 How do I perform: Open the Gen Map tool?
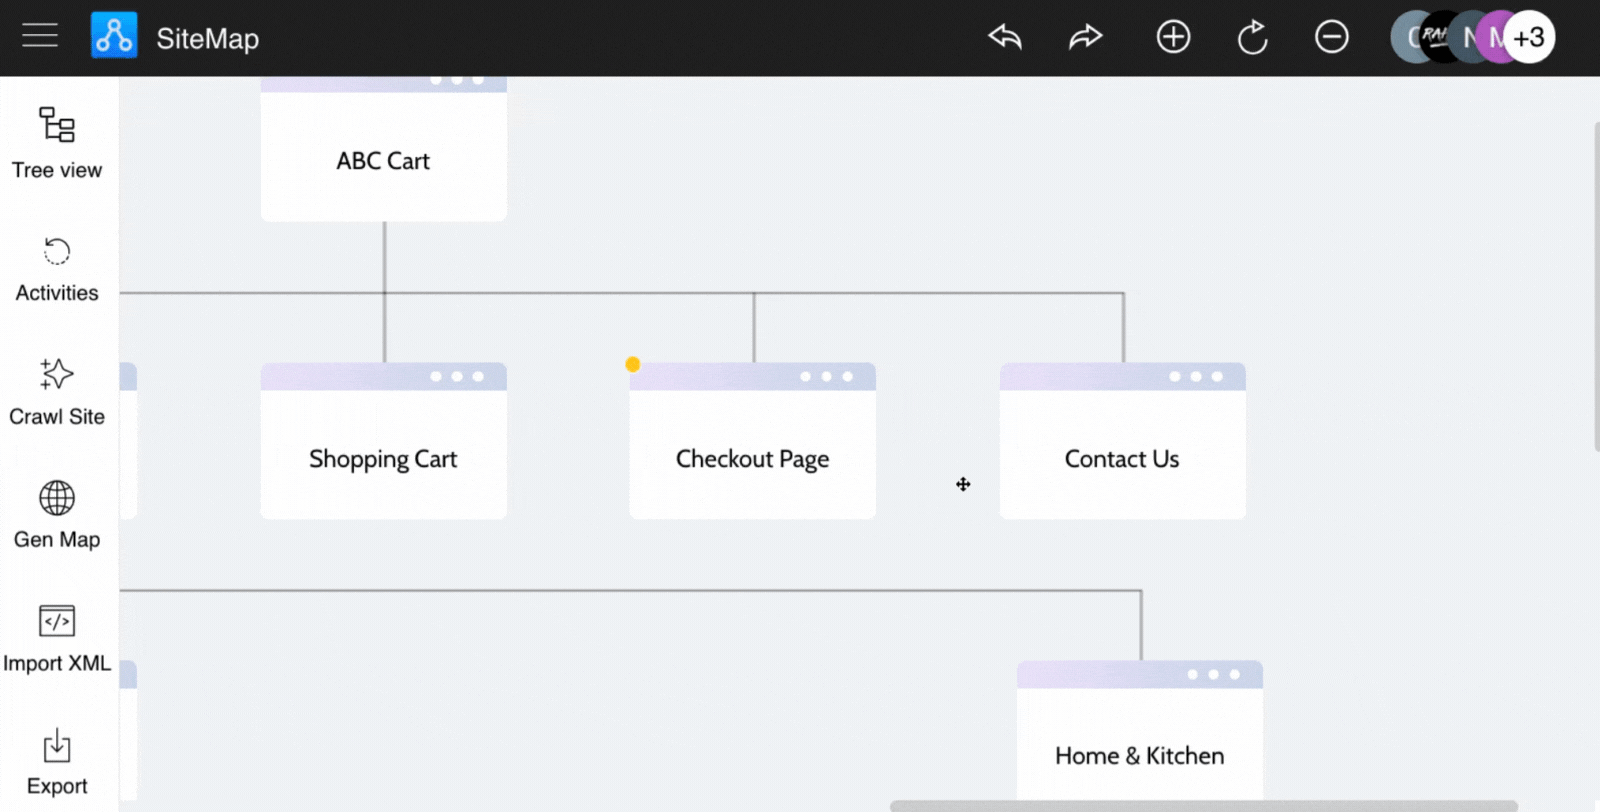point(57,515)
